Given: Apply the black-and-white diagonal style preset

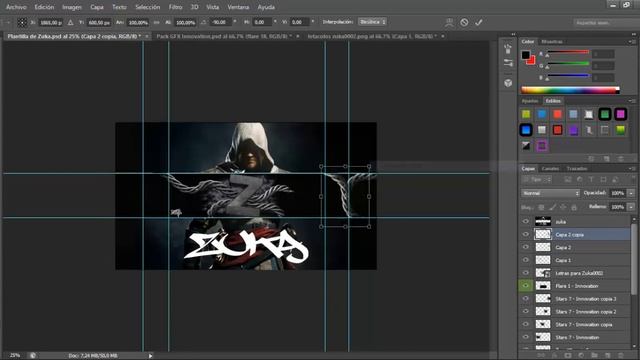Looking at the screenshot, I should [526, 146].
